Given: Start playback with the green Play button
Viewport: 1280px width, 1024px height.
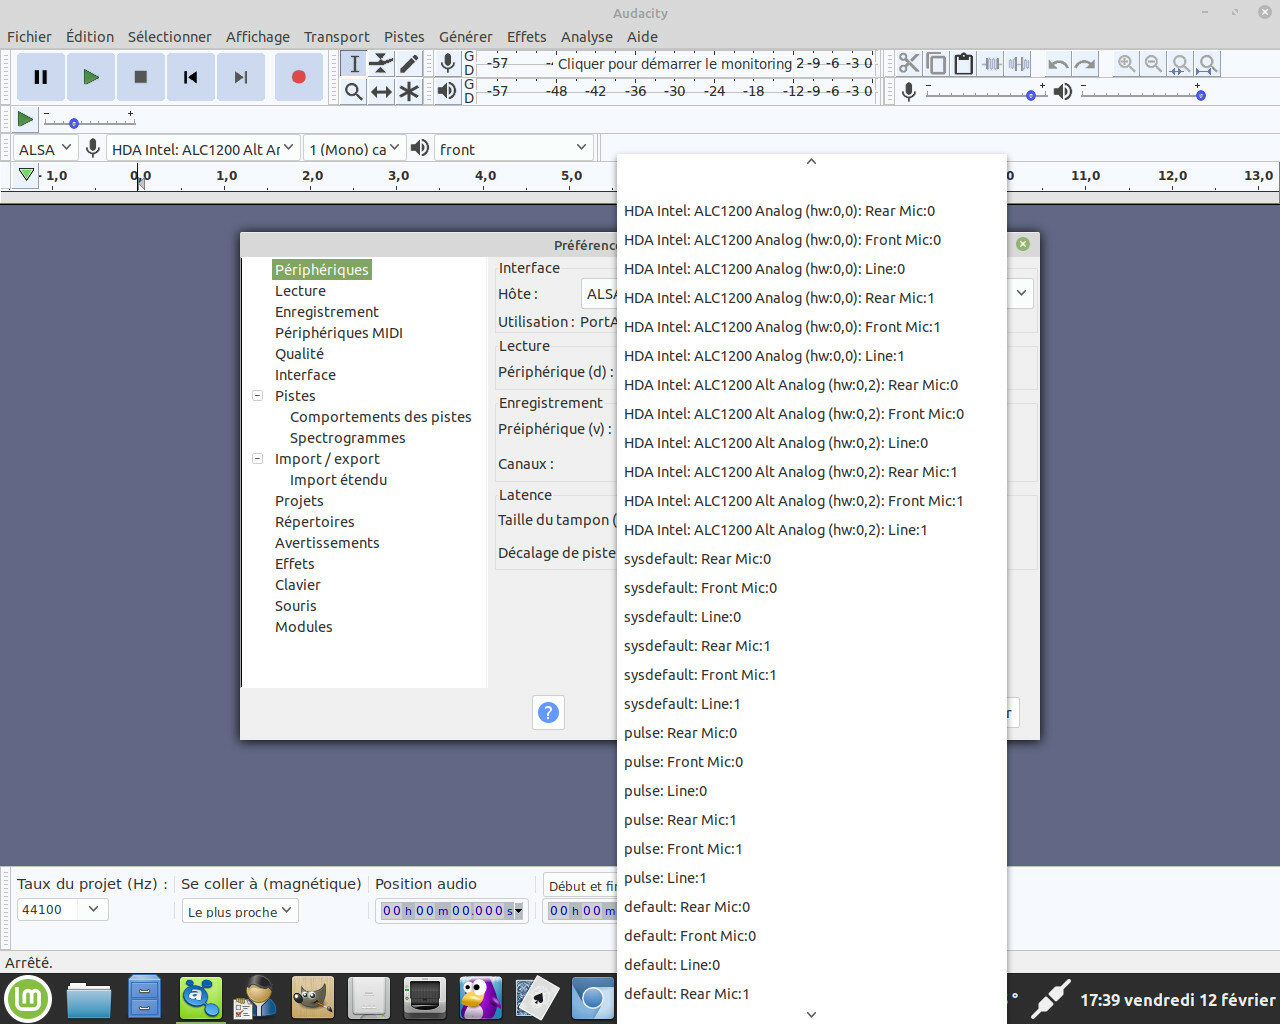Looking at the screenshot, I should point(91,77).
